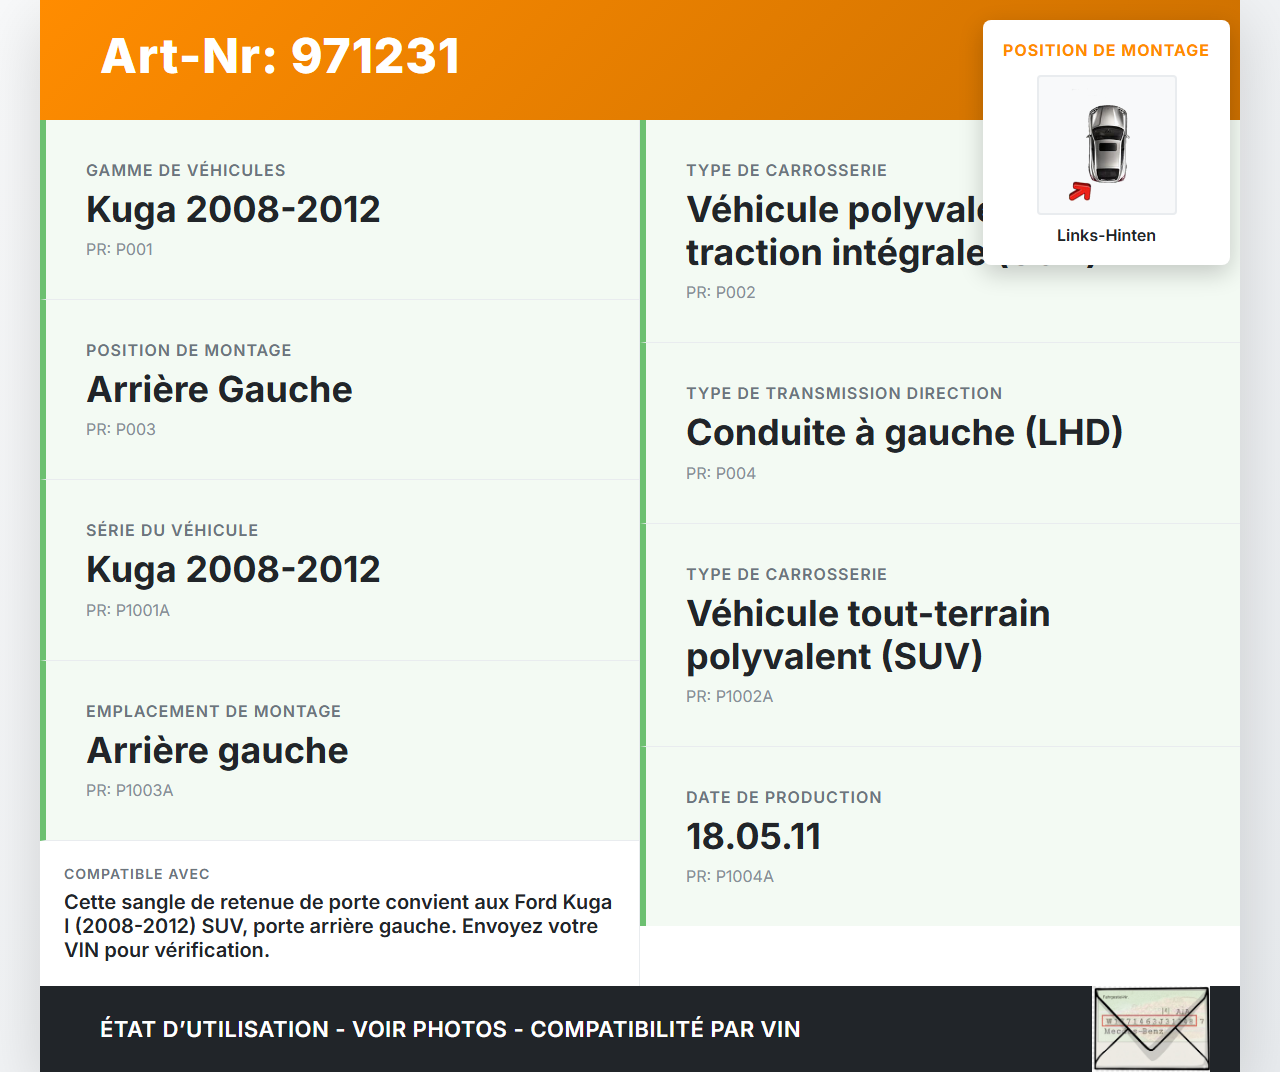Click the Art-Nr: 971231 header title
This screenshot has width=1280, height=1072.
tap(280, 56)
